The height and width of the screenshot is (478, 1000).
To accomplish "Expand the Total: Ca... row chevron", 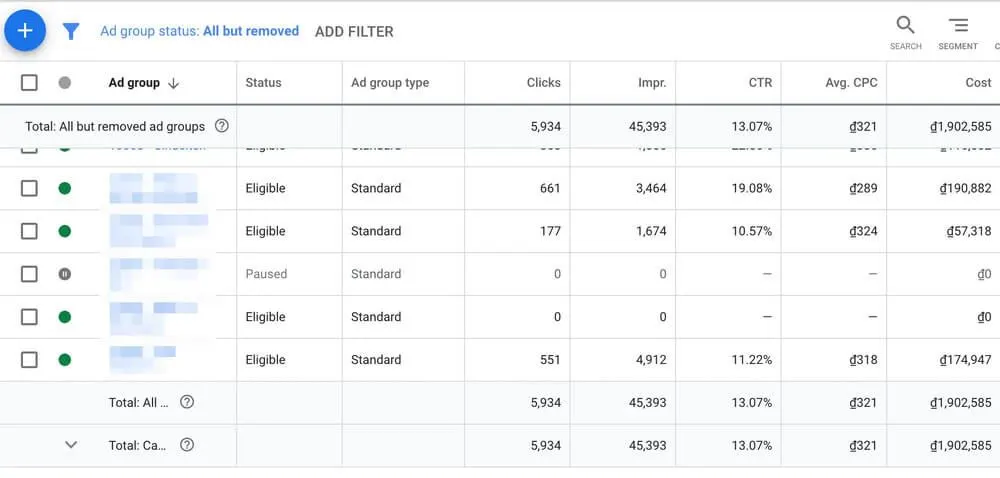I will 71,445.
